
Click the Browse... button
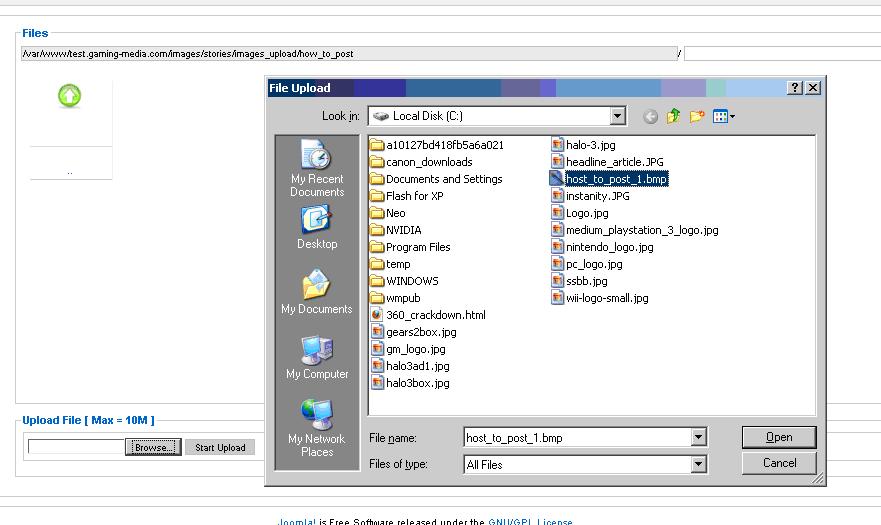coord(153,447)
